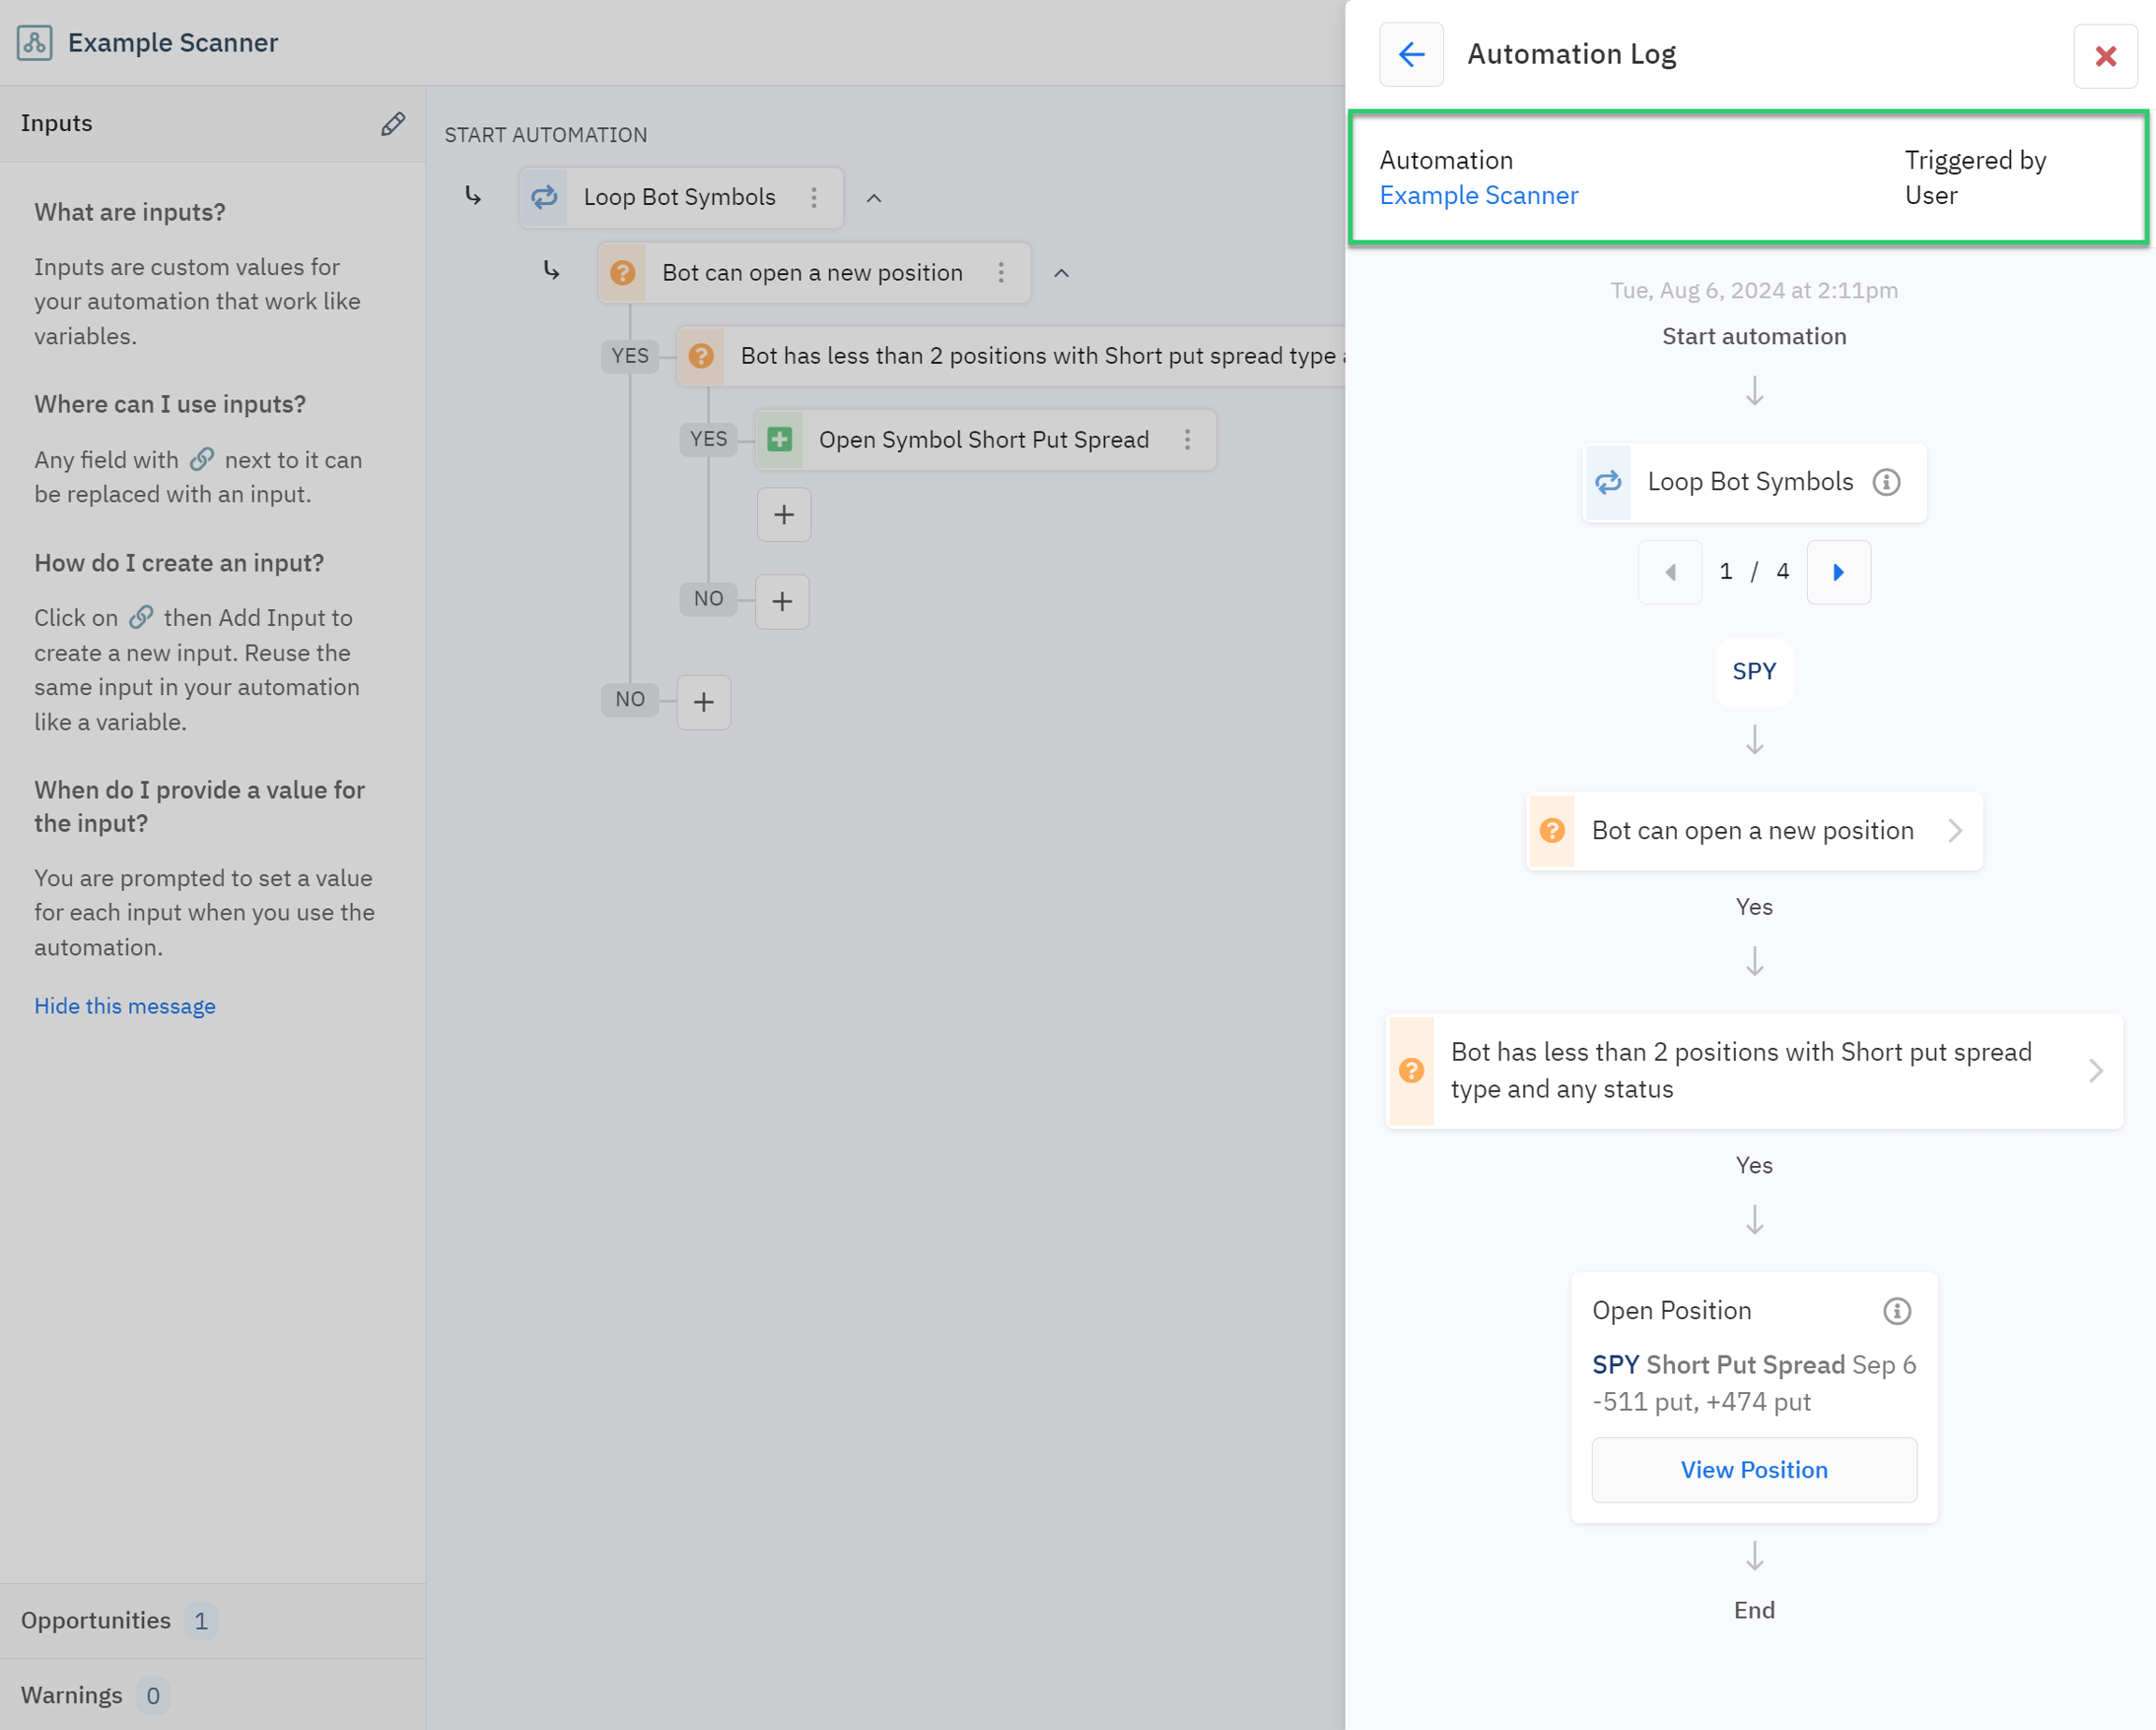The height and width of the screenshot is (1730, 2156).
Task: Click the View Position button
Action: 1753,1470
